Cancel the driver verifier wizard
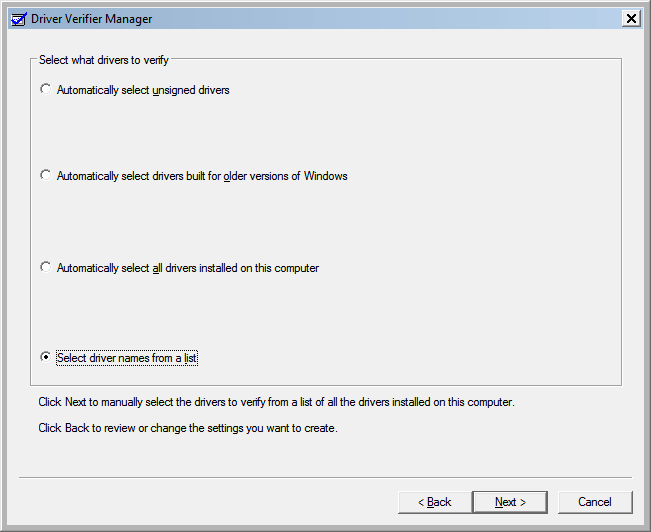Image resolution: width=651 pixels, height=532 pixels. click(x=595, y=502)
